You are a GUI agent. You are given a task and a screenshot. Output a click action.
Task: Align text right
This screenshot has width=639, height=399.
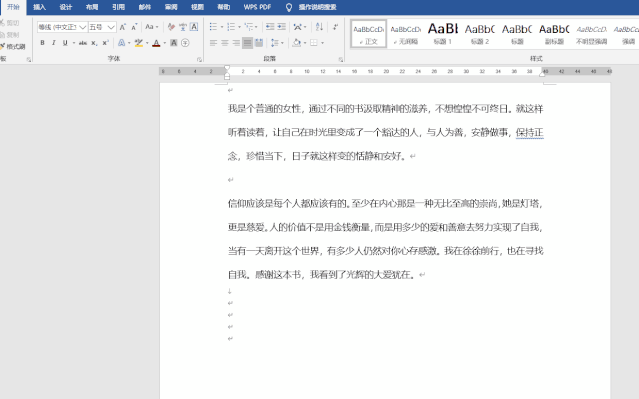click(x=236, y=43)
